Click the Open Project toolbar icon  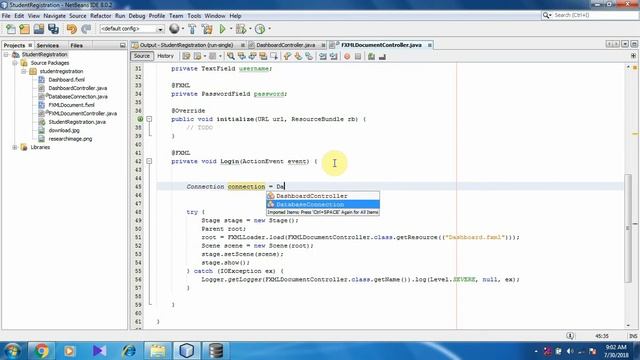39,29
